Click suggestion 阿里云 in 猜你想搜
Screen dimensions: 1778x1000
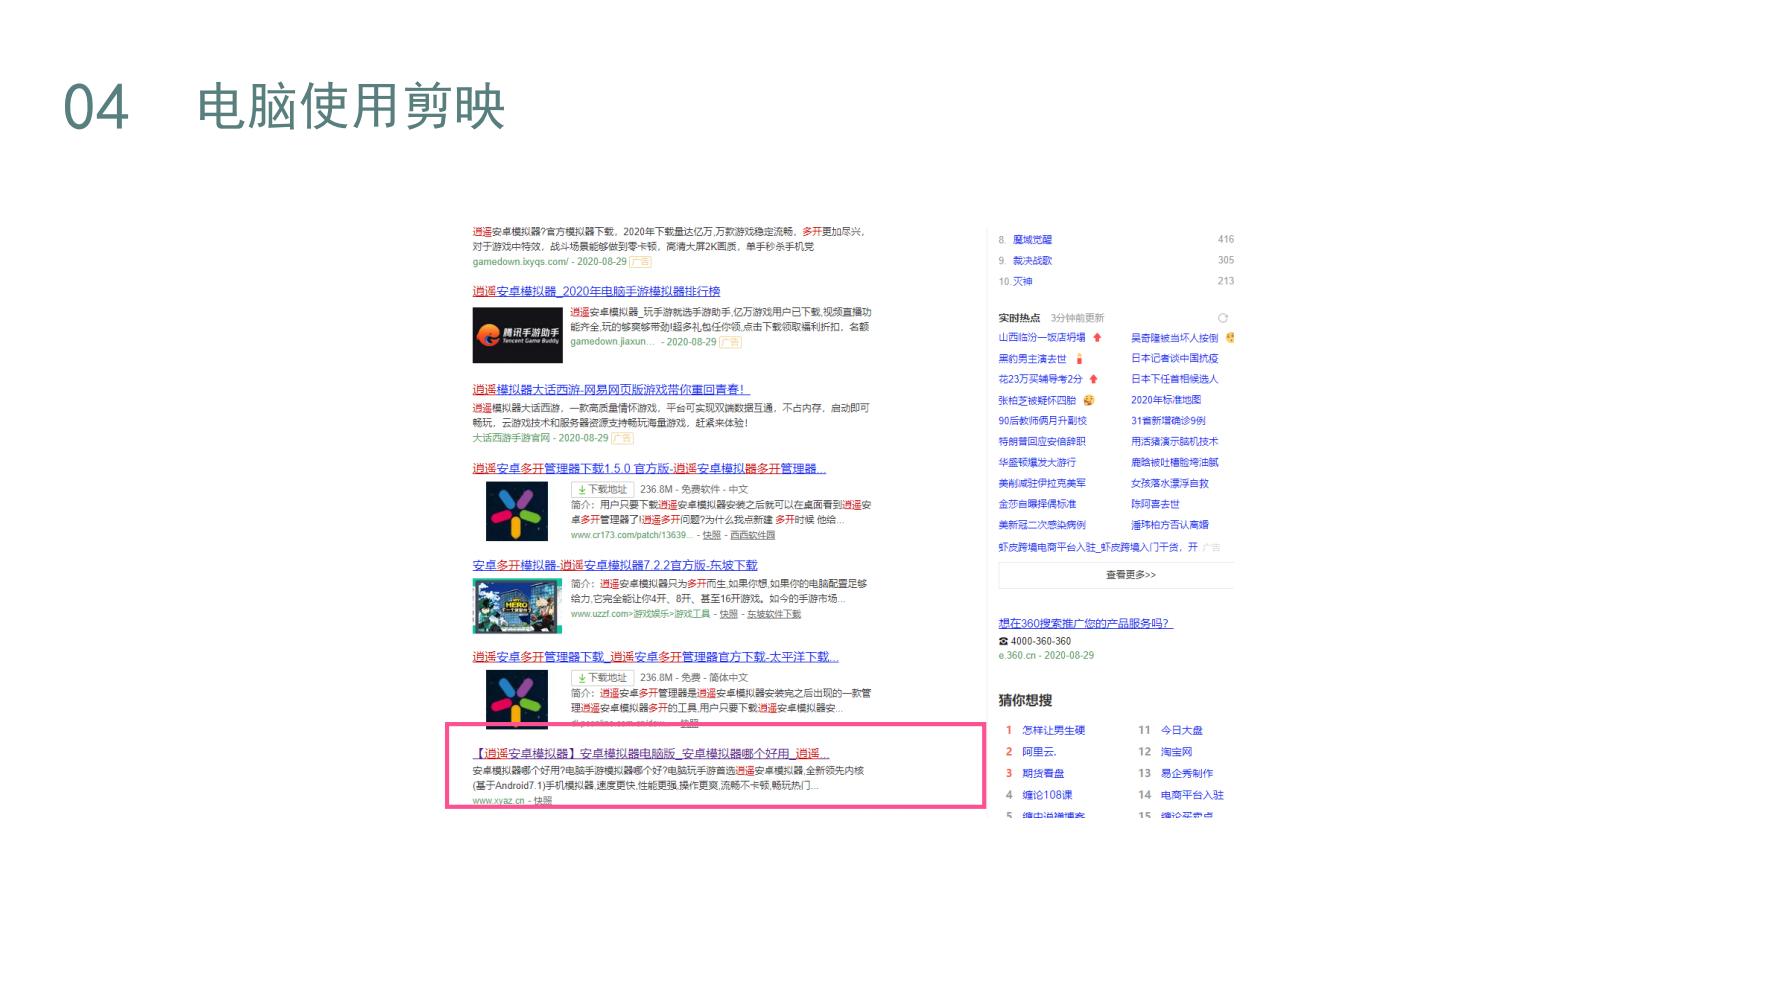tap(1037, 752)
